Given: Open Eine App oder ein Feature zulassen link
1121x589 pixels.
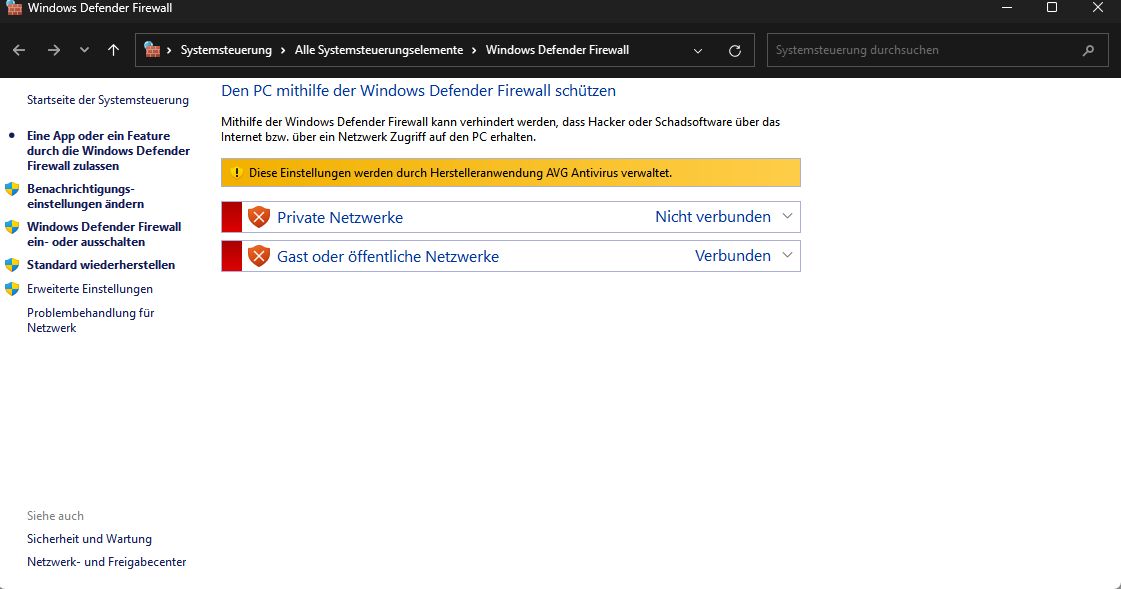Looking at the screenshot, I should pyautogui.click(x=109, y=151).
